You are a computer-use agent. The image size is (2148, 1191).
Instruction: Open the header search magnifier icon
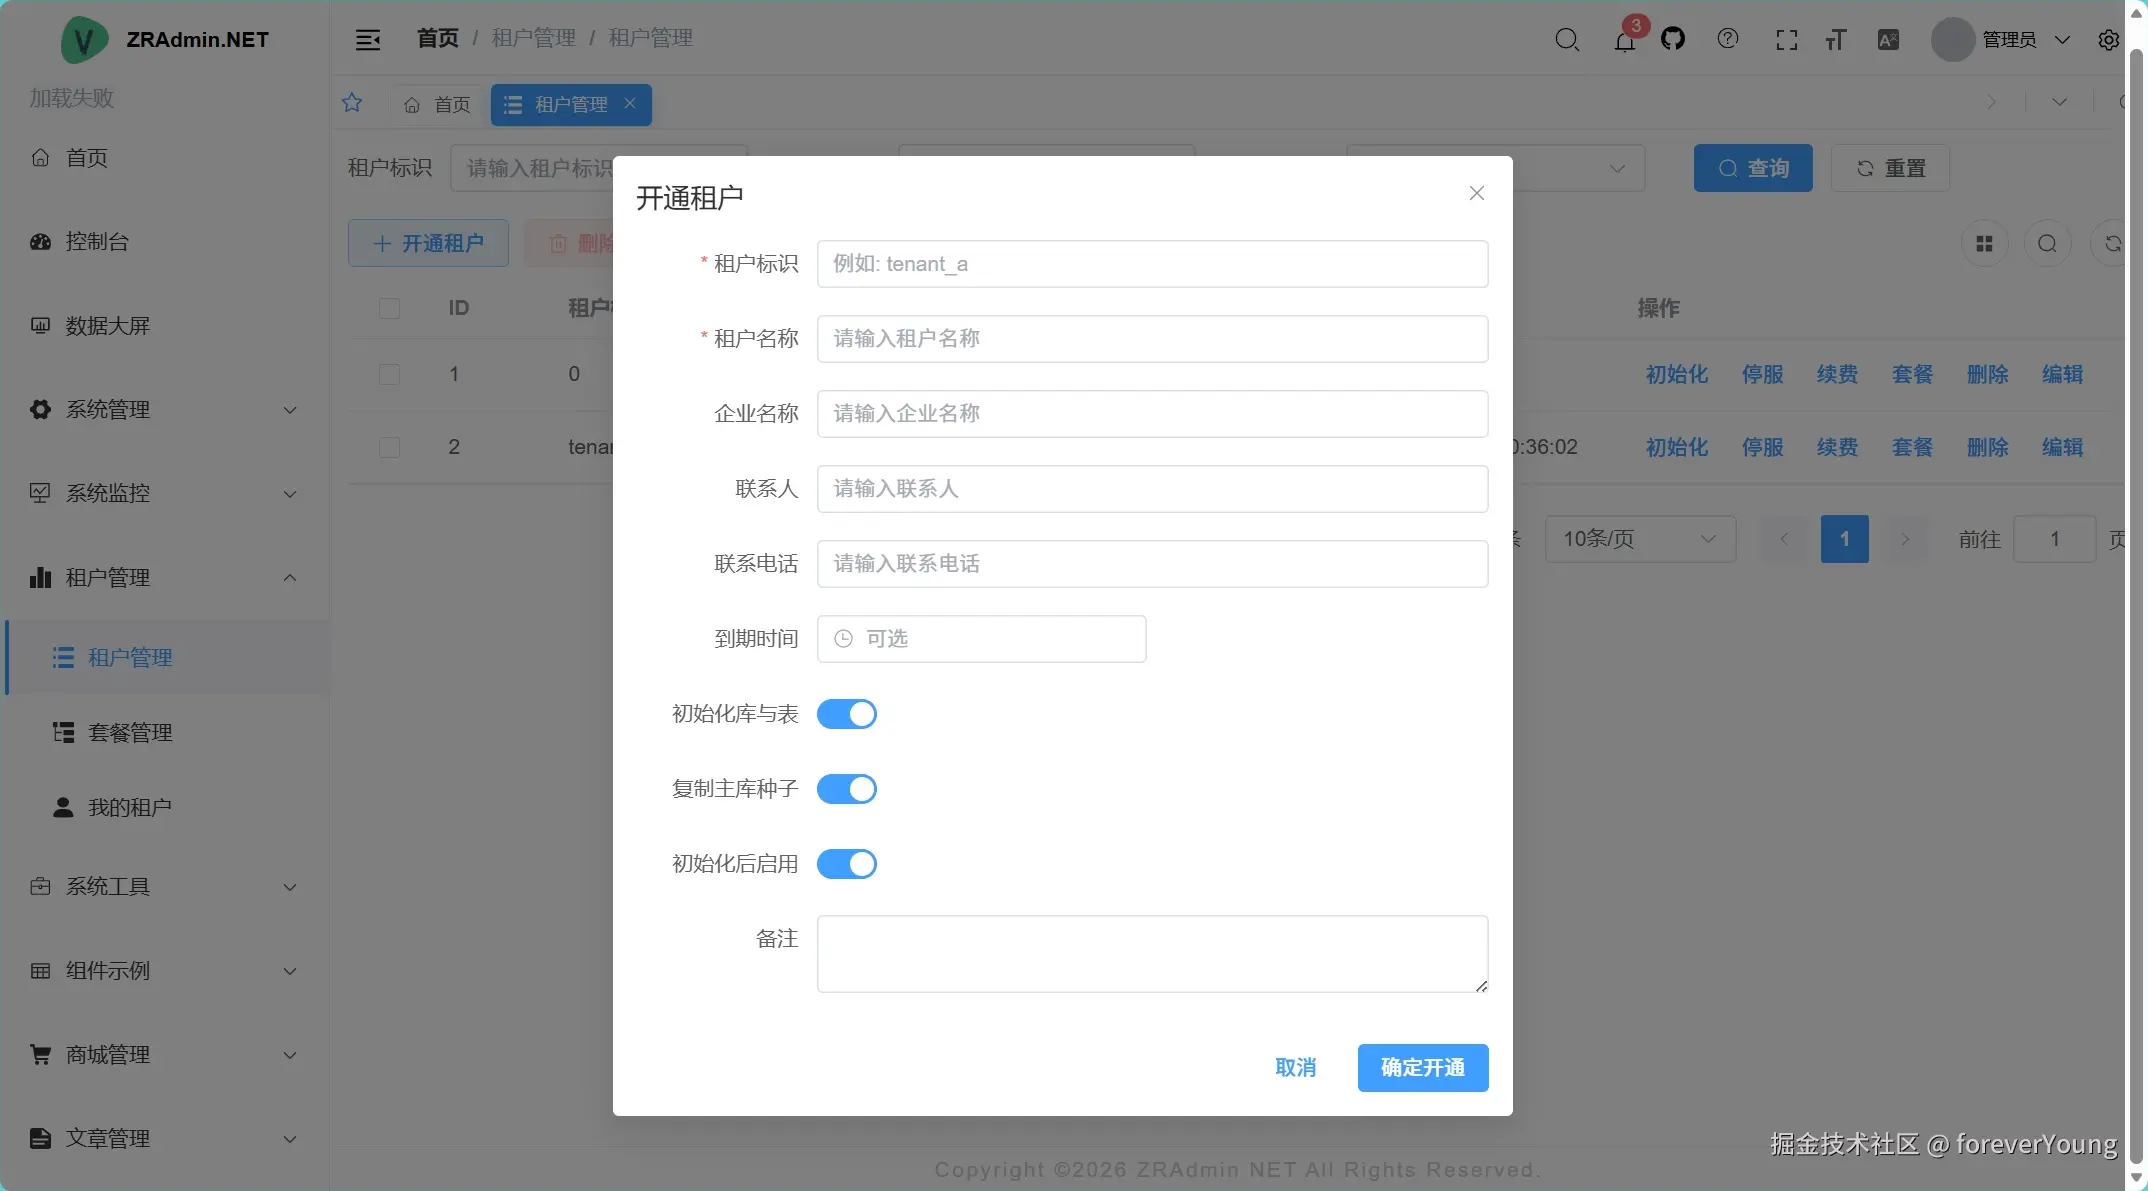click(1567, 40)
